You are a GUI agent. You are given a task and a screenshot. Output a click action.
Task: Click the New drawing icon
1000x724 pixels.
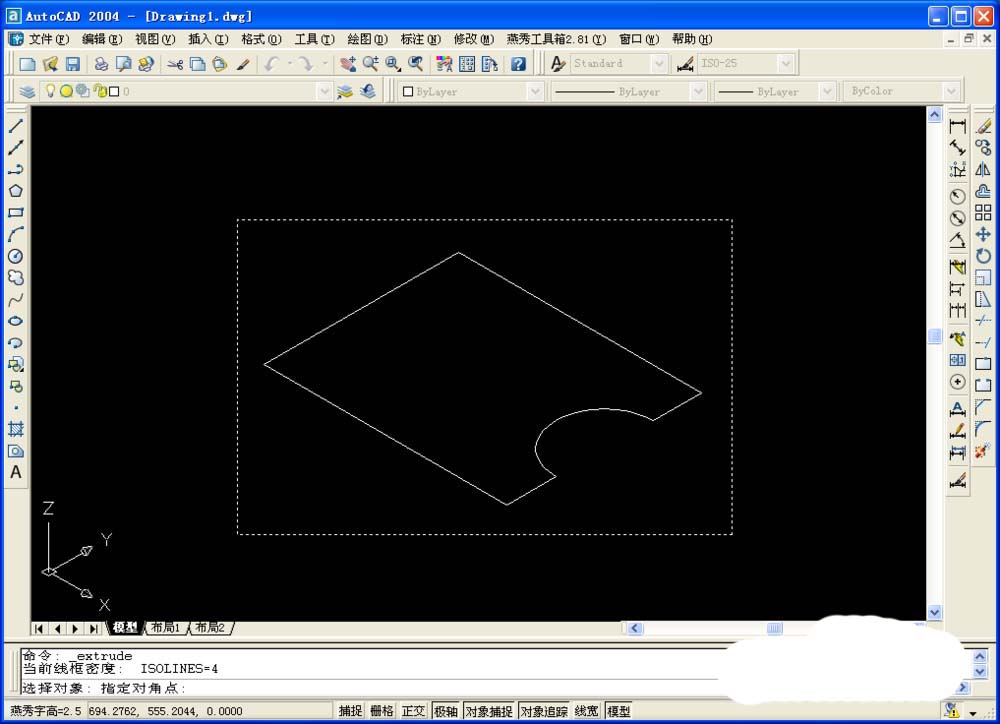tap(27, 64)
